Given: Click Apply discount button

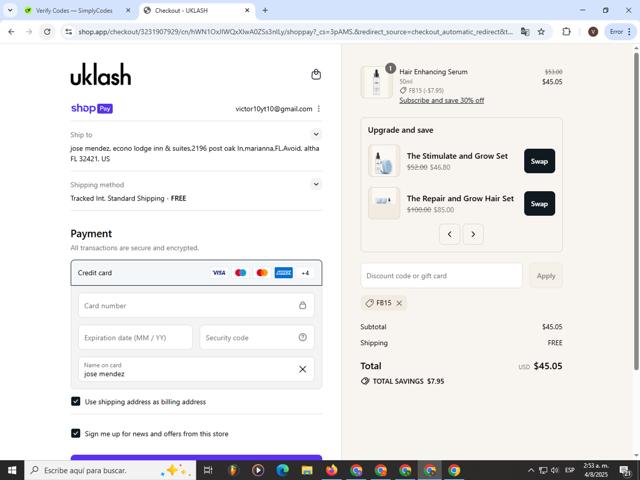Looking at the screenshot, I should 546,276.
